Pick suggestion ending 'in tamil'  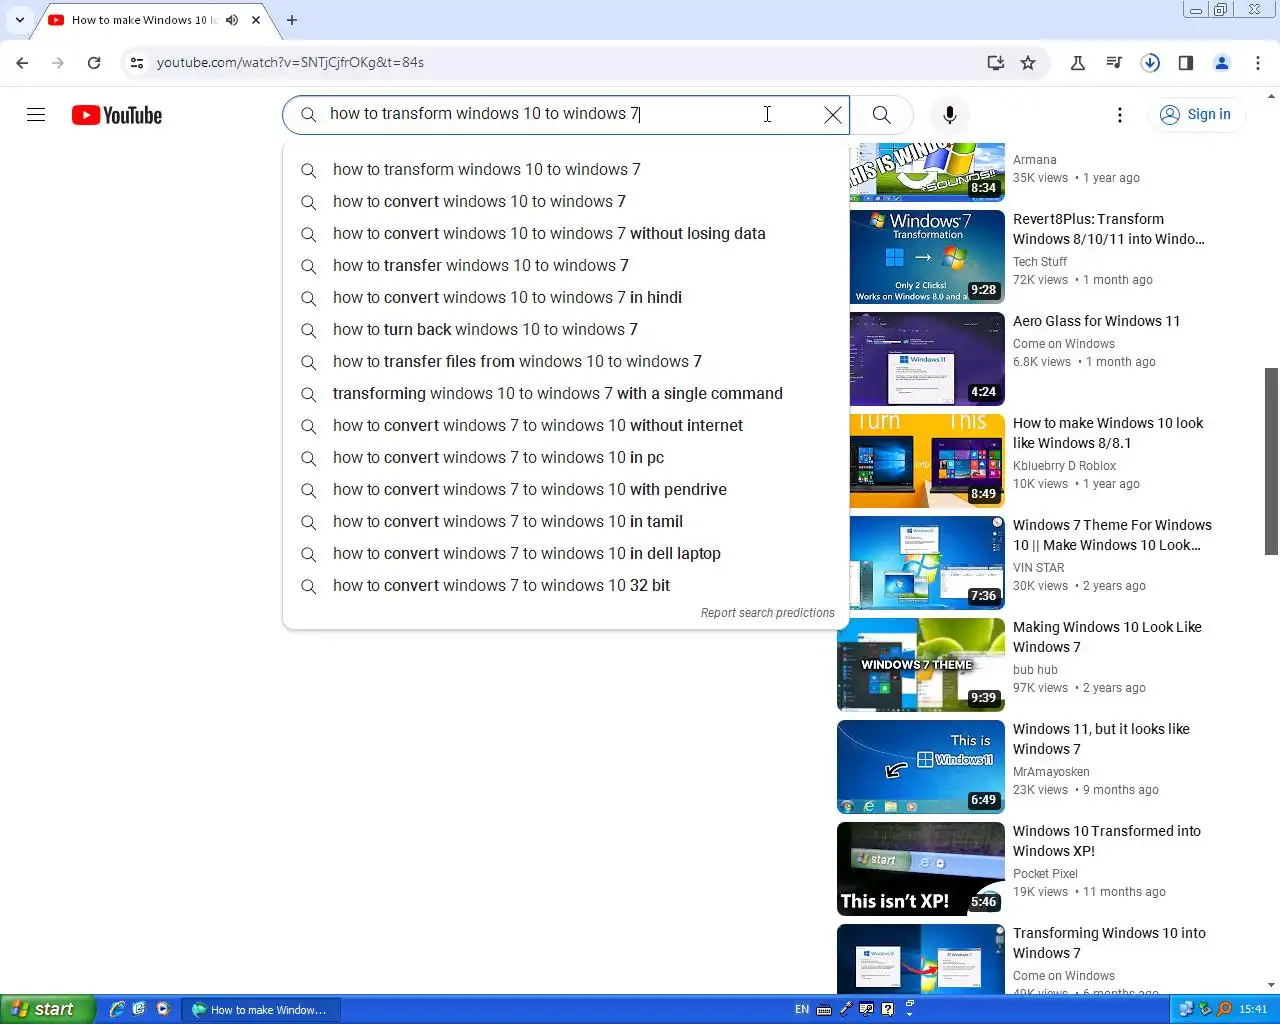tap(566, 522)
